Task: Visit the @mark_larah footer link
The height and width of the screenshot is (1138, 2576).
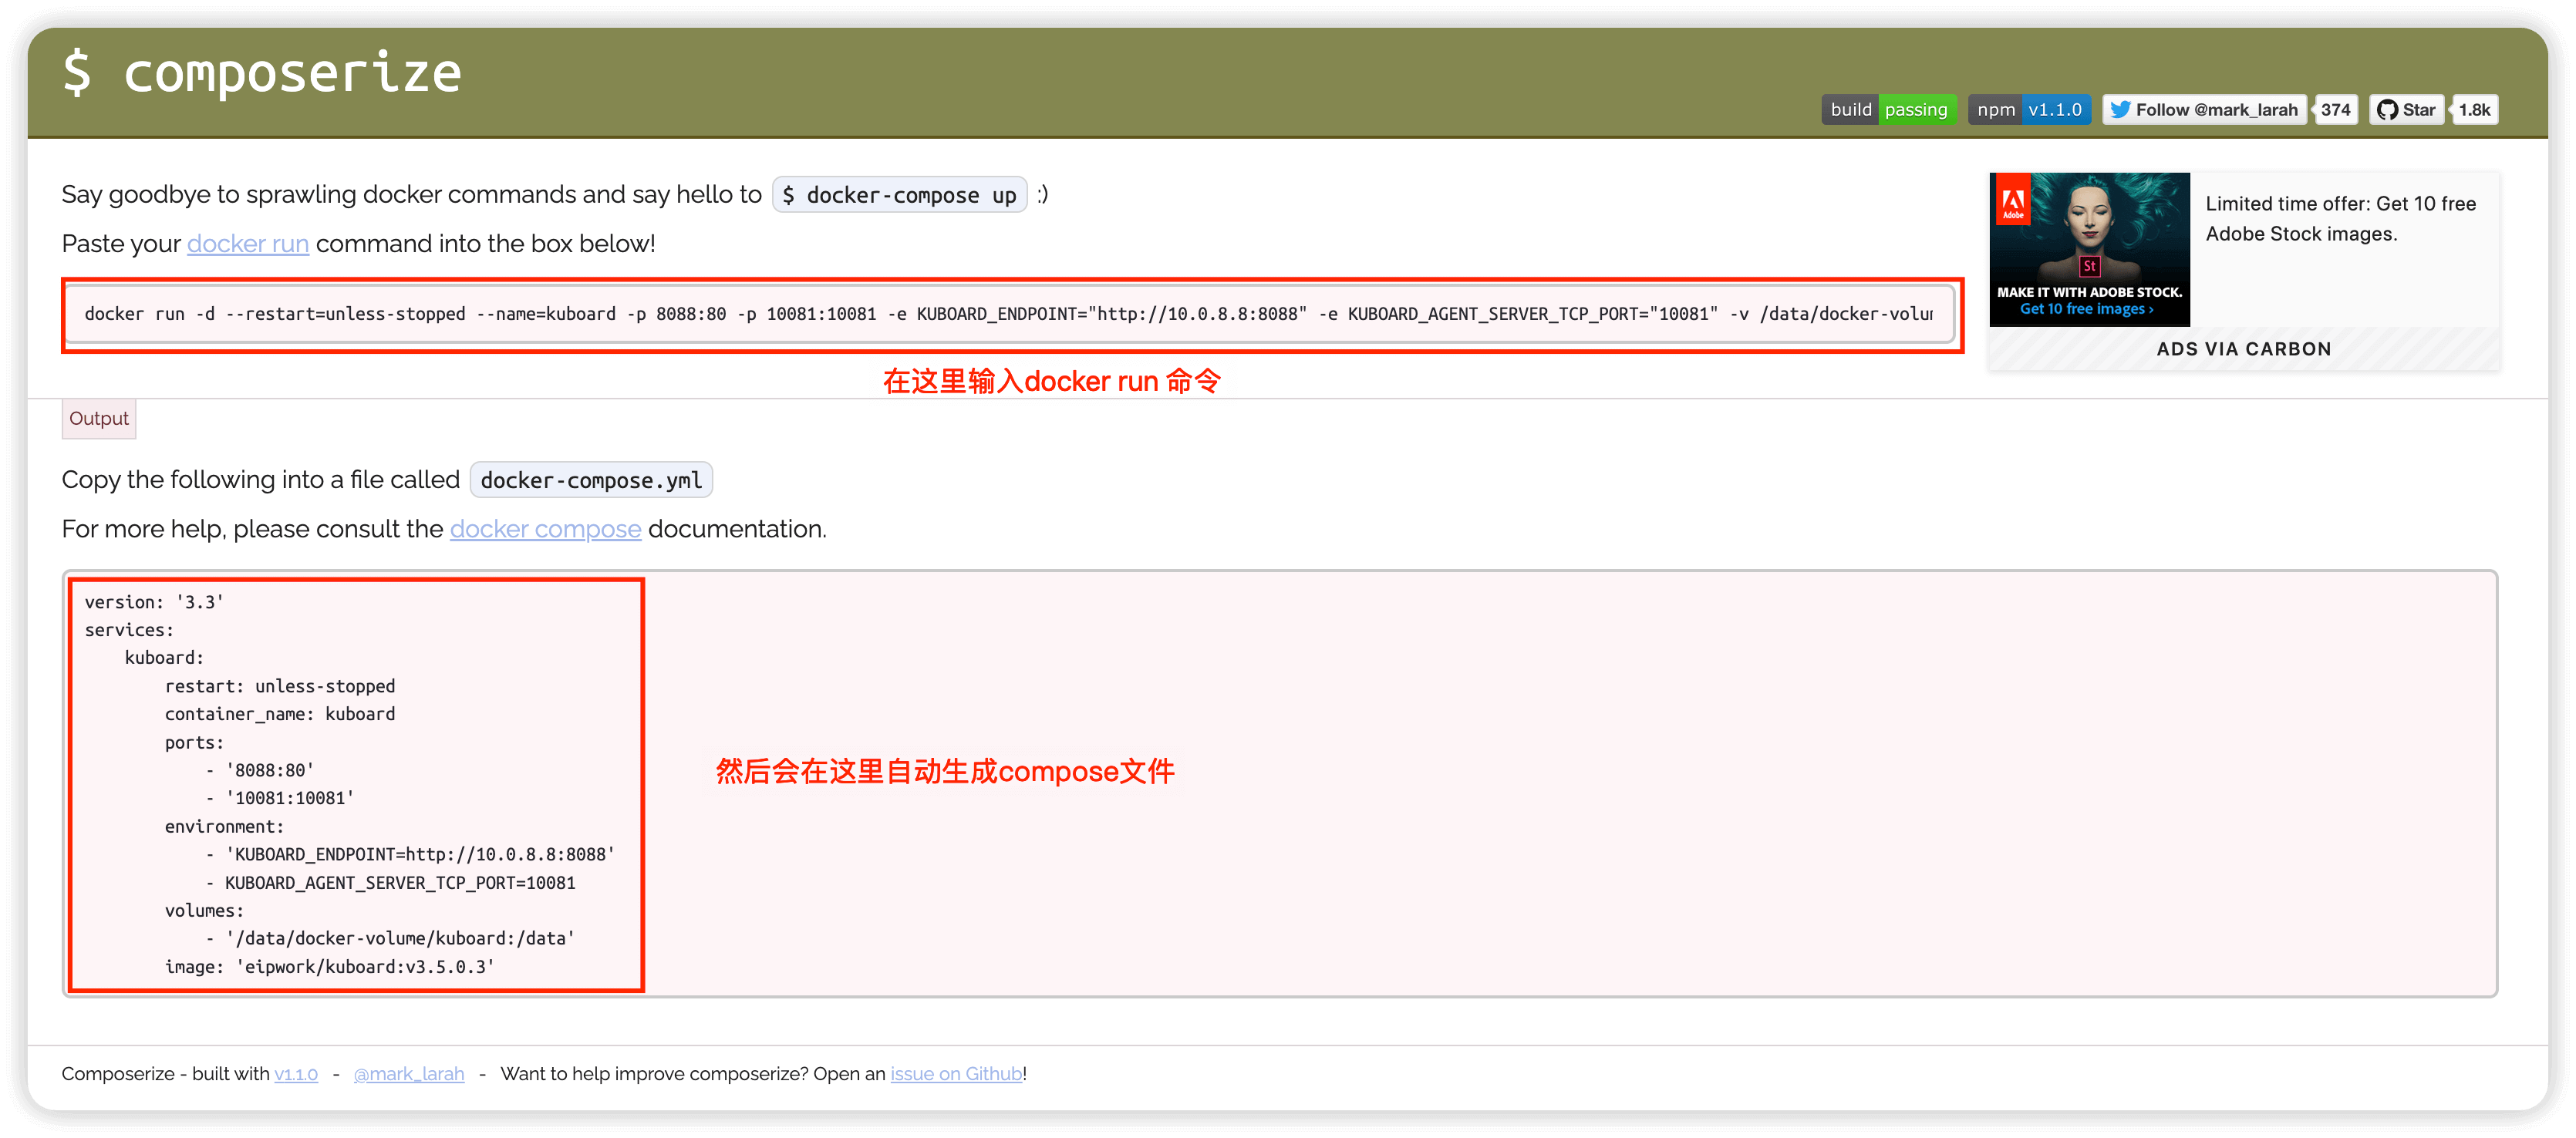Action: point(409,1074)
